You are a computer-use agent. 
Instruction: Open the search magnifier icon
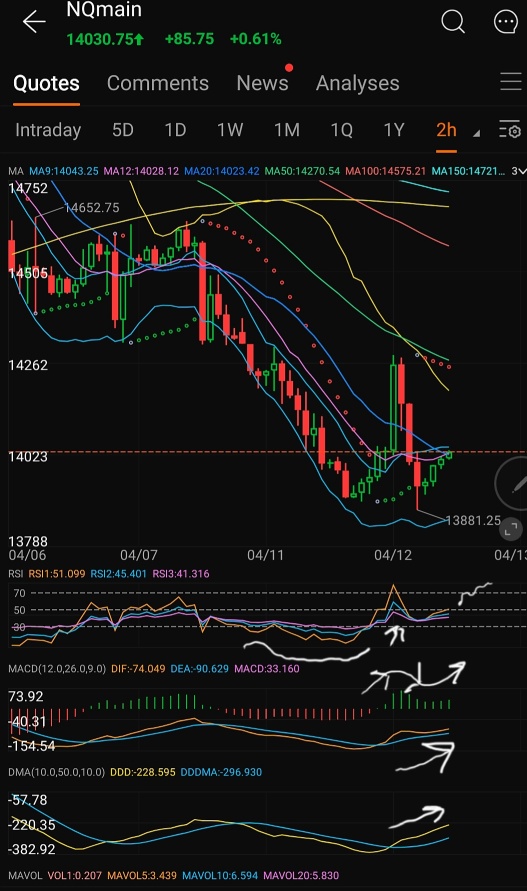point(453,22)
